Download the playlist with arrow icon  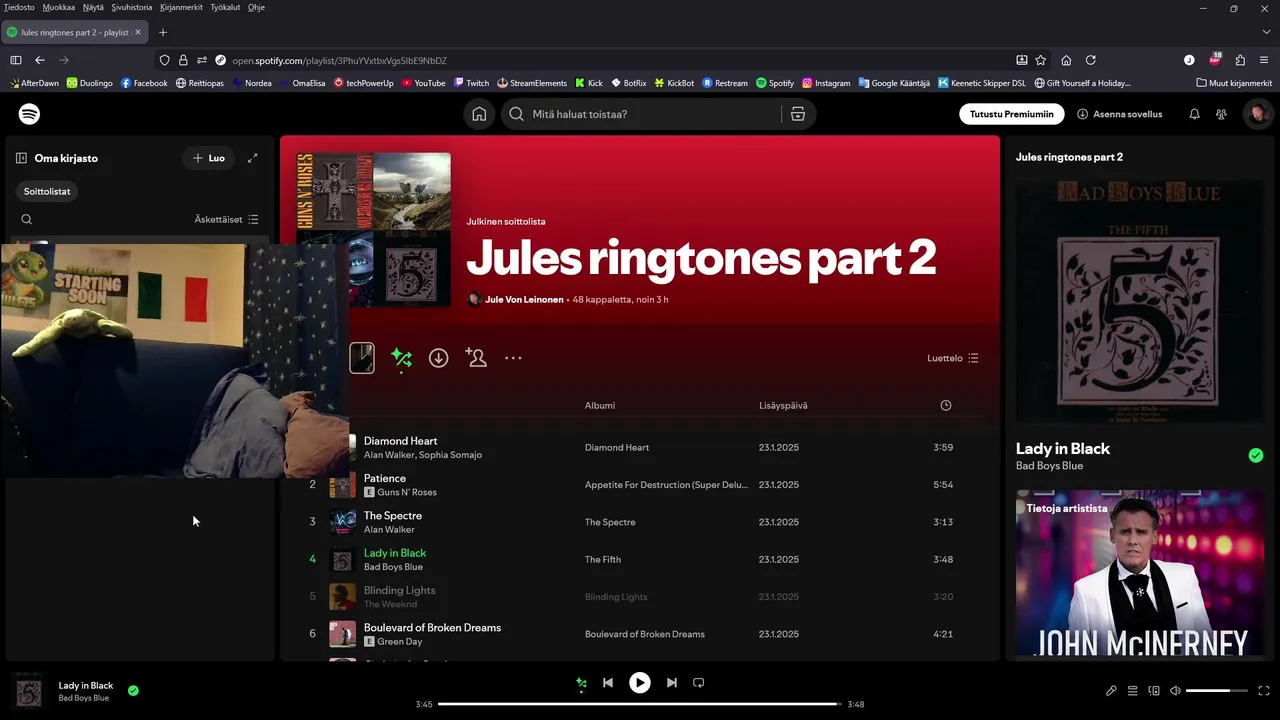click(x=438, y=358)
